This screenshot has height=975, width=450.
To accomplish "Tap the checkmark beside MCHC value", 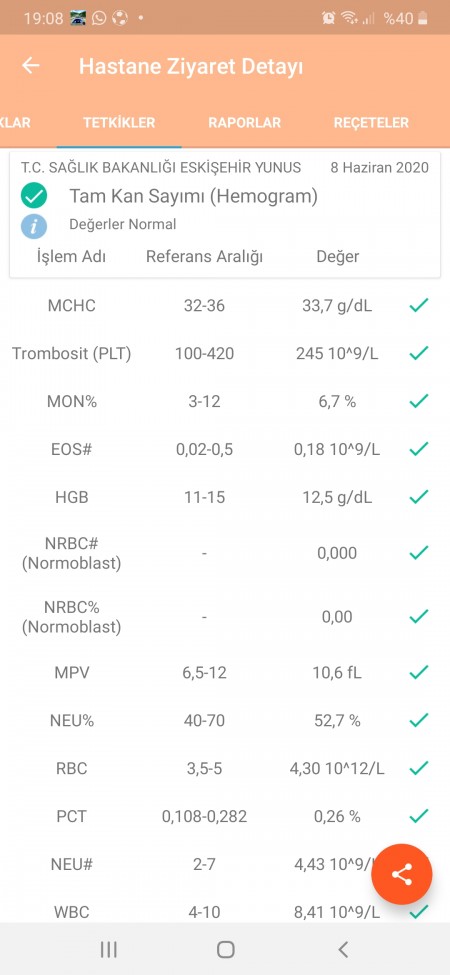I will [419, 305].
